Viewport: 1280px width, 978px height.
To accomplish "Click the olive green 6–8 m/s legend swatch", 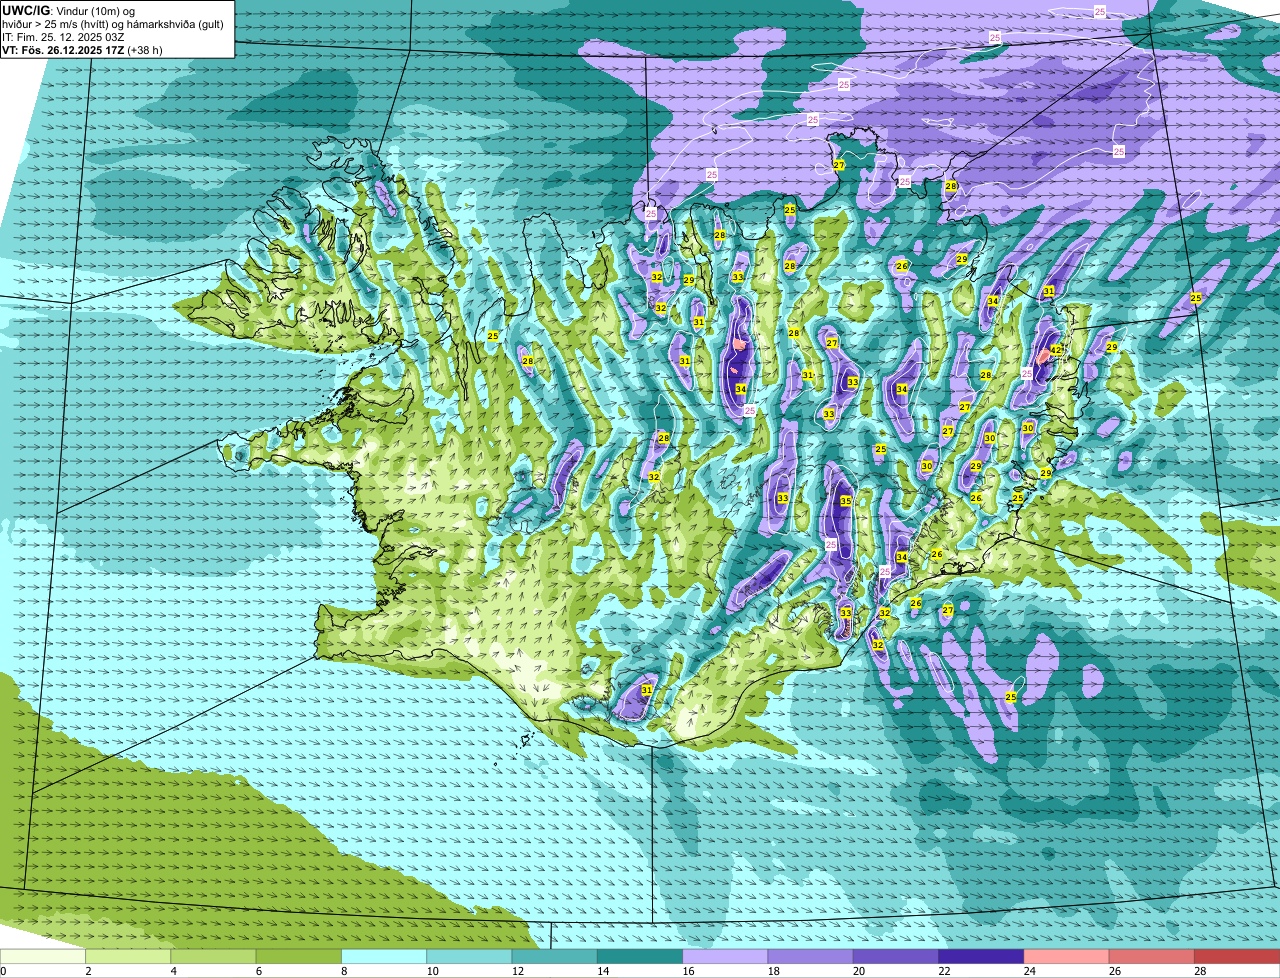I will click(299, 957).
